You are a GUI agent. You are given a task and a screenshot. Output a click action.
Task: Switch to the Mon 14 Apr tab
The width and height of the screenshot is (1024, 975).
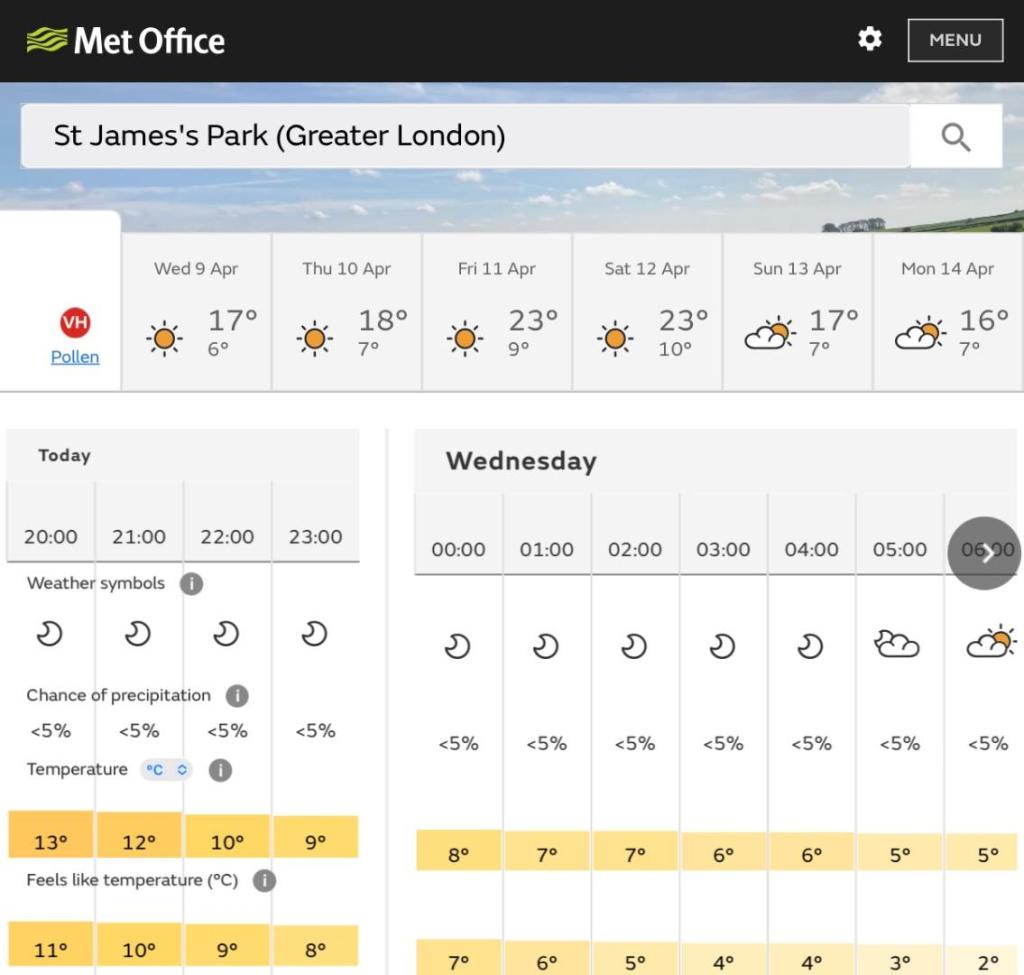tap(947, 312)
